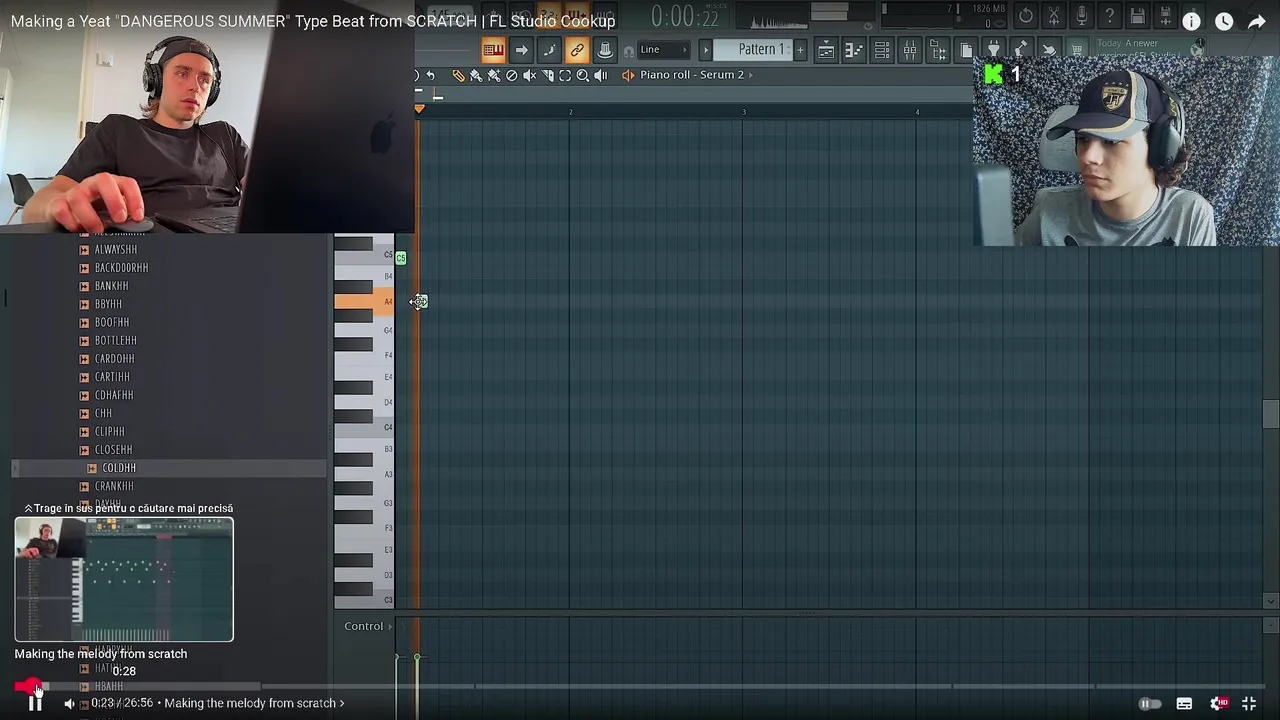The image size is (1280, 720).
Task: Open the Playlist view icon
Action: 826,50
